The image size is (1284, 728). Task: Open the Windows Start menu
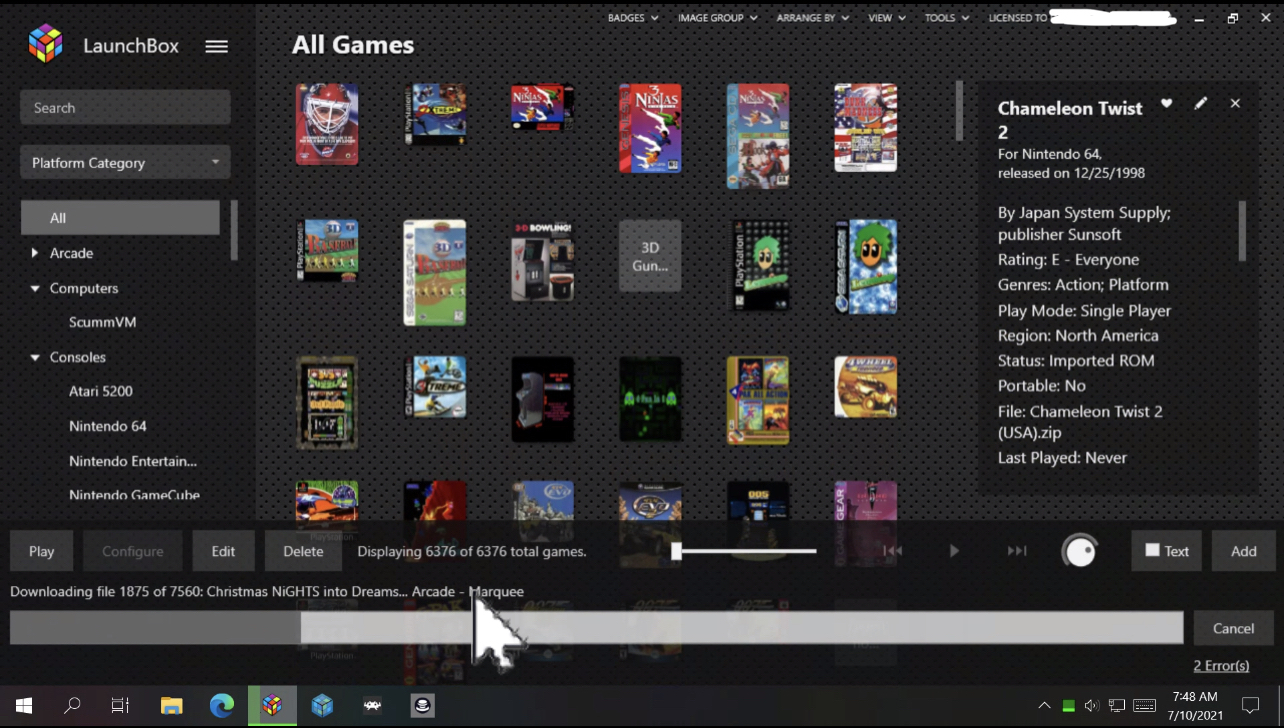[24, 706]
